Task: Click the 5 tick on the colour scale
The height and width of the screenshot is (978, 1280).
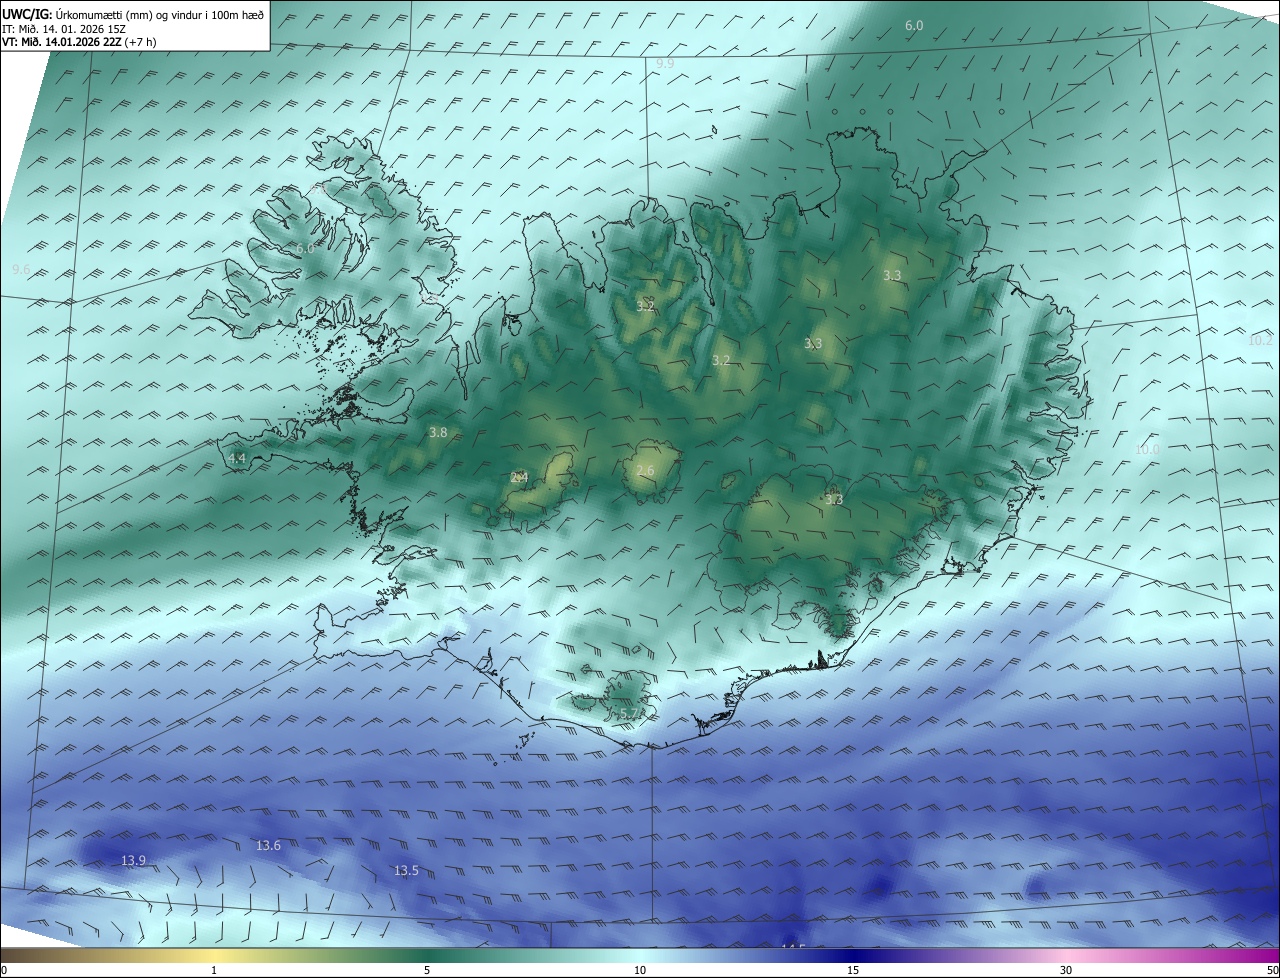Action: (x=427, y=970)
